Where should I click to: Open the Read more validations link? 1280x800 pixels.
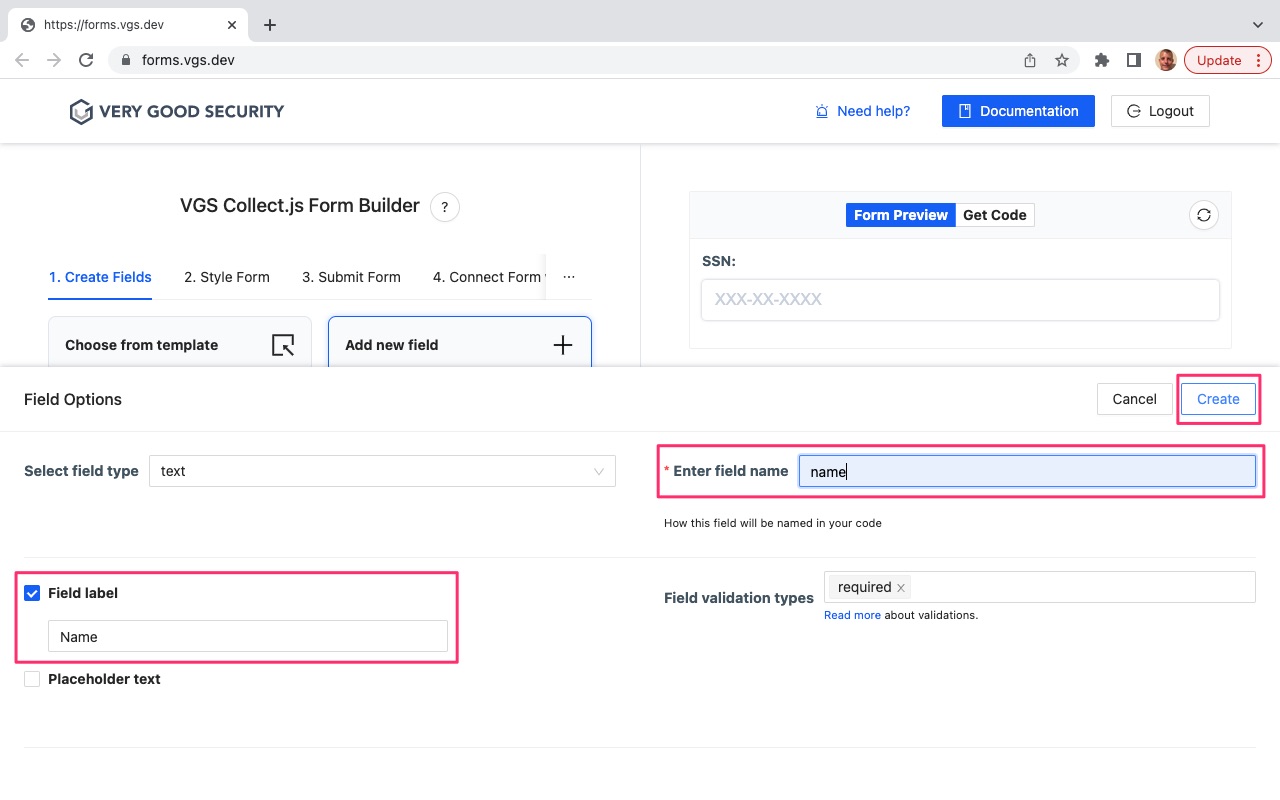[852, 615]
